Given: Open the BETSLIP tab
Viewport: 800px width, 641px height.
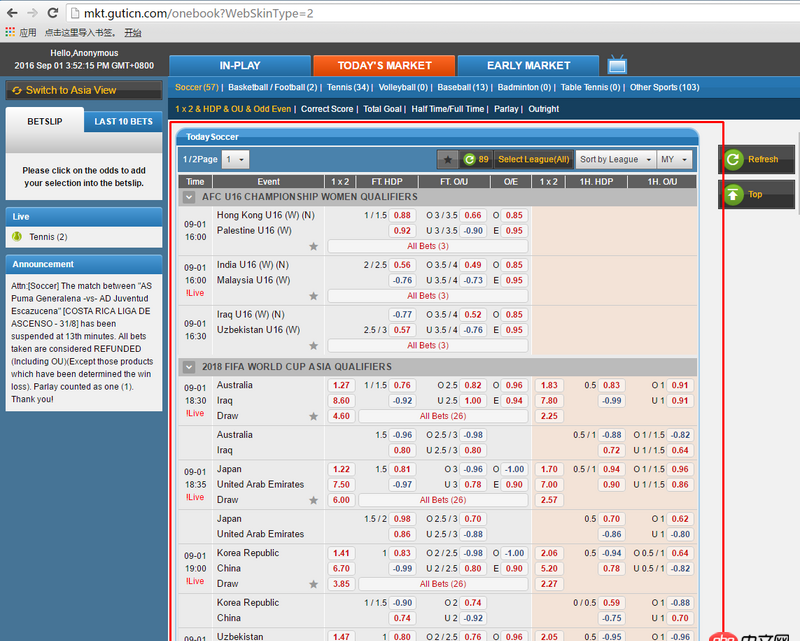Looking at the screenshot, I should coord(45,121).
